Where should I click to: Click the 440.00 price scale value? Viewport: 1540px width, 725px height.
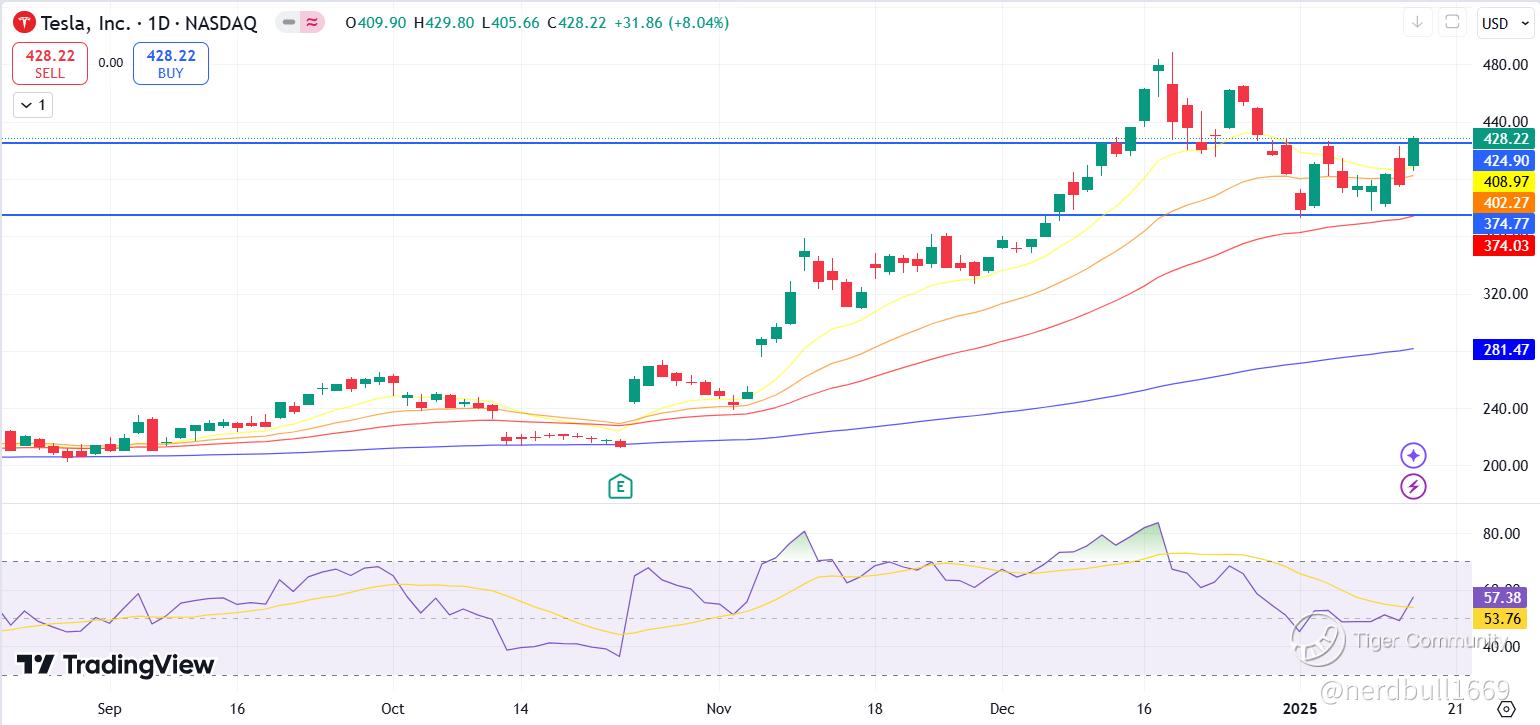(x=1506, y=122)
